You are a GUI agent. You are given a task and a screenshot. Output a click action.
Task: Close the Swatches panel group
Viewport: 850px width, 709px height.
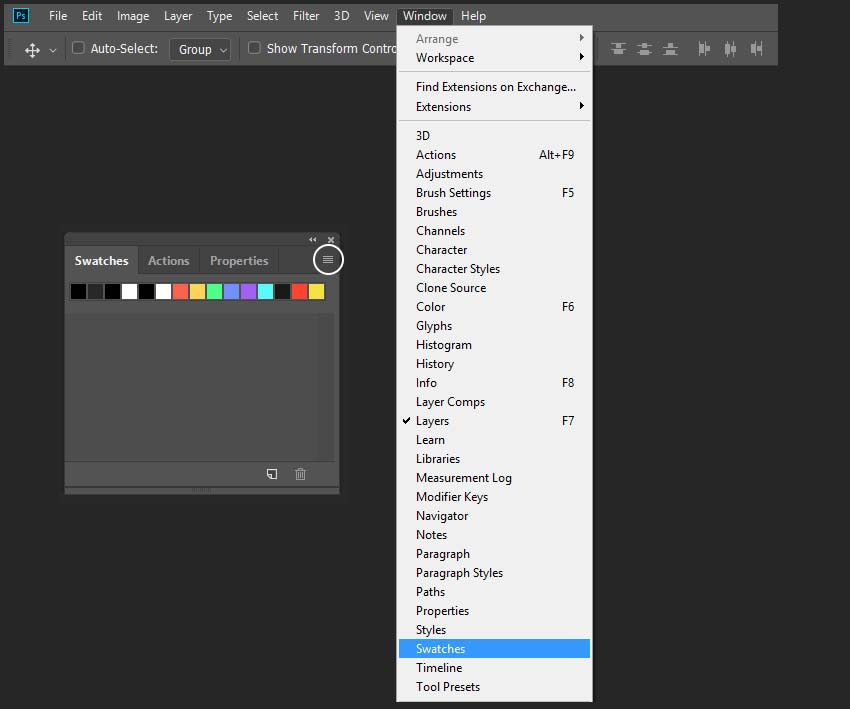click(331, 240)
